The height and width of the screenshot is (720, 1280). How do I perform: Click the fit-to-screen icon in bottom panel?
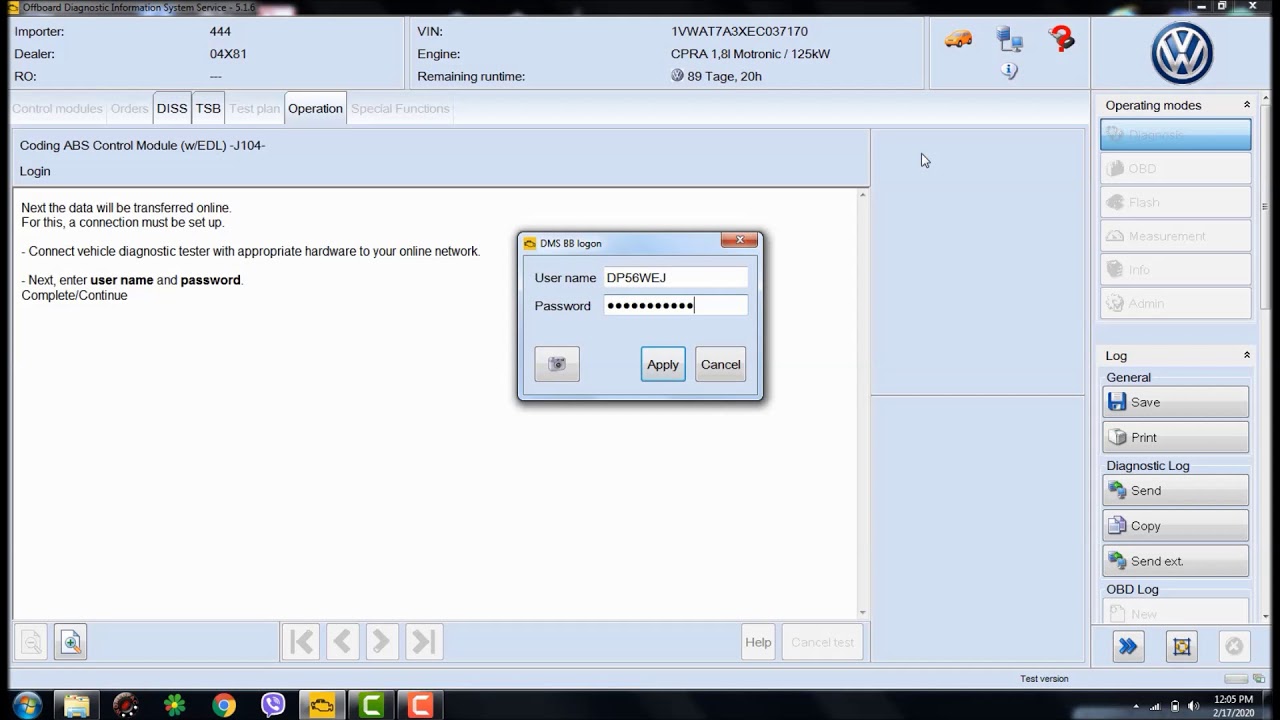[1181, 647]
